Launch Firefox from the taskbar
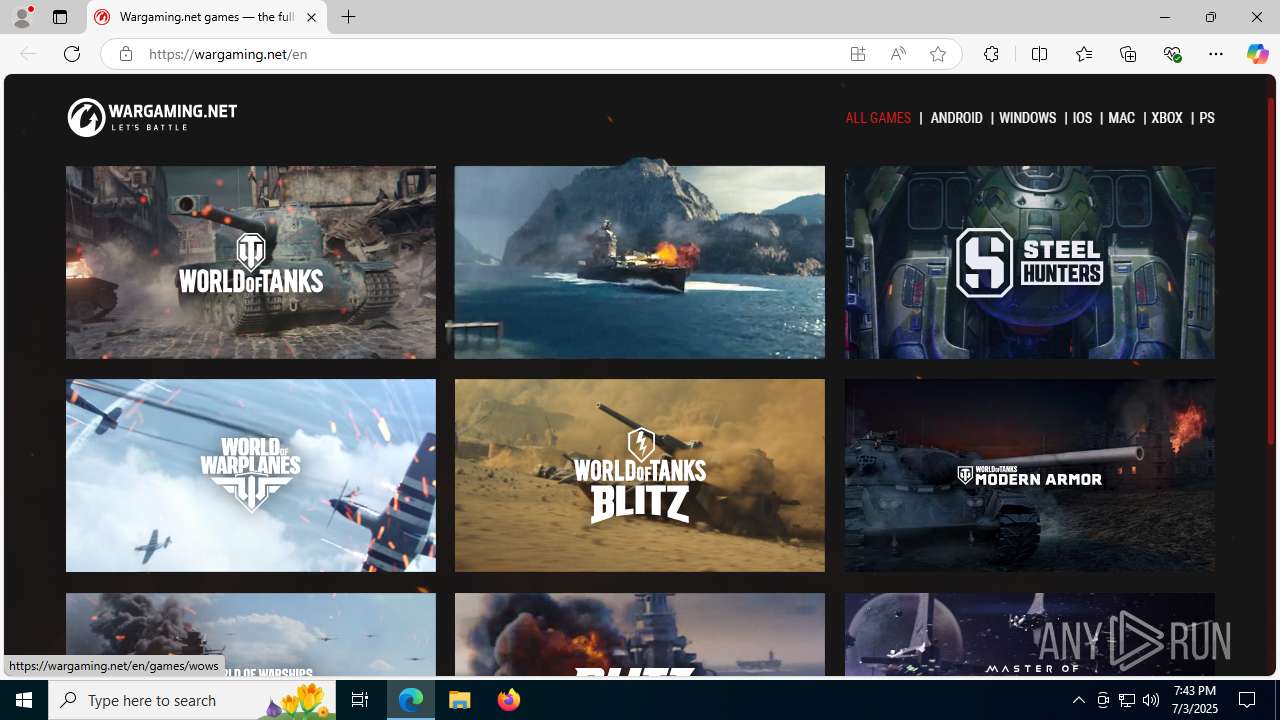The width and height of the screenshot is (1280, 720). pos(508,700)
